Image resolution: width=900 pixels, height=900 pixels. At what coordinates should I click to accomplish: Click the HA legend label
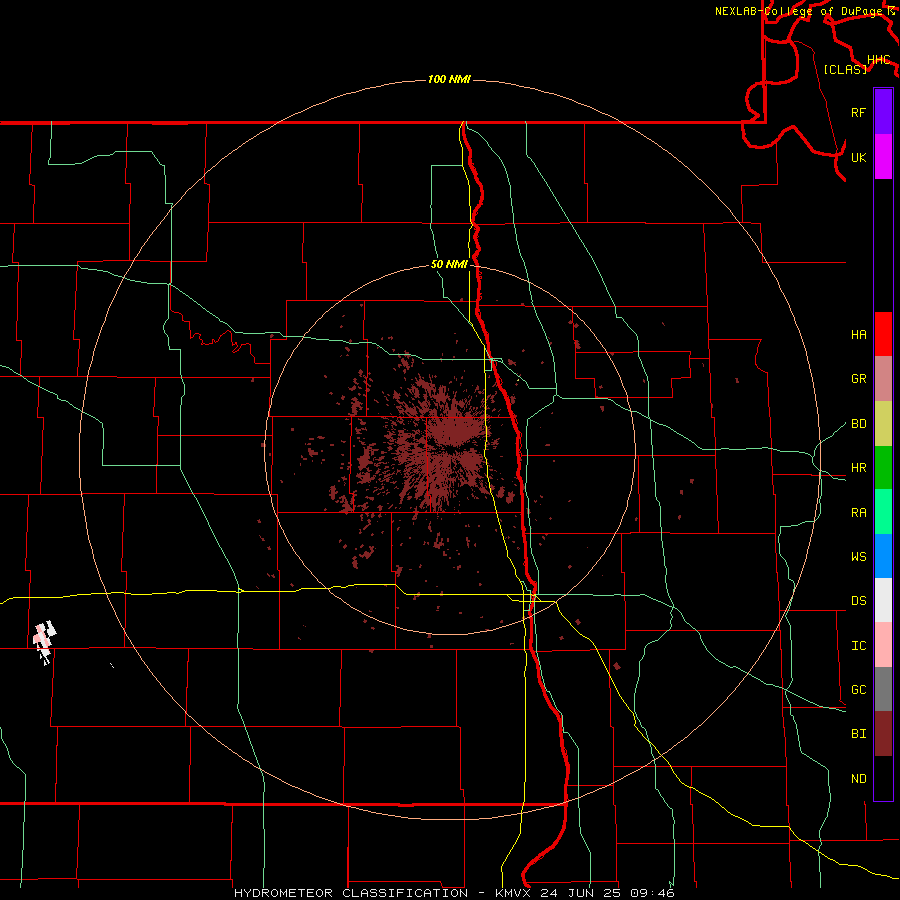[858, 334]
